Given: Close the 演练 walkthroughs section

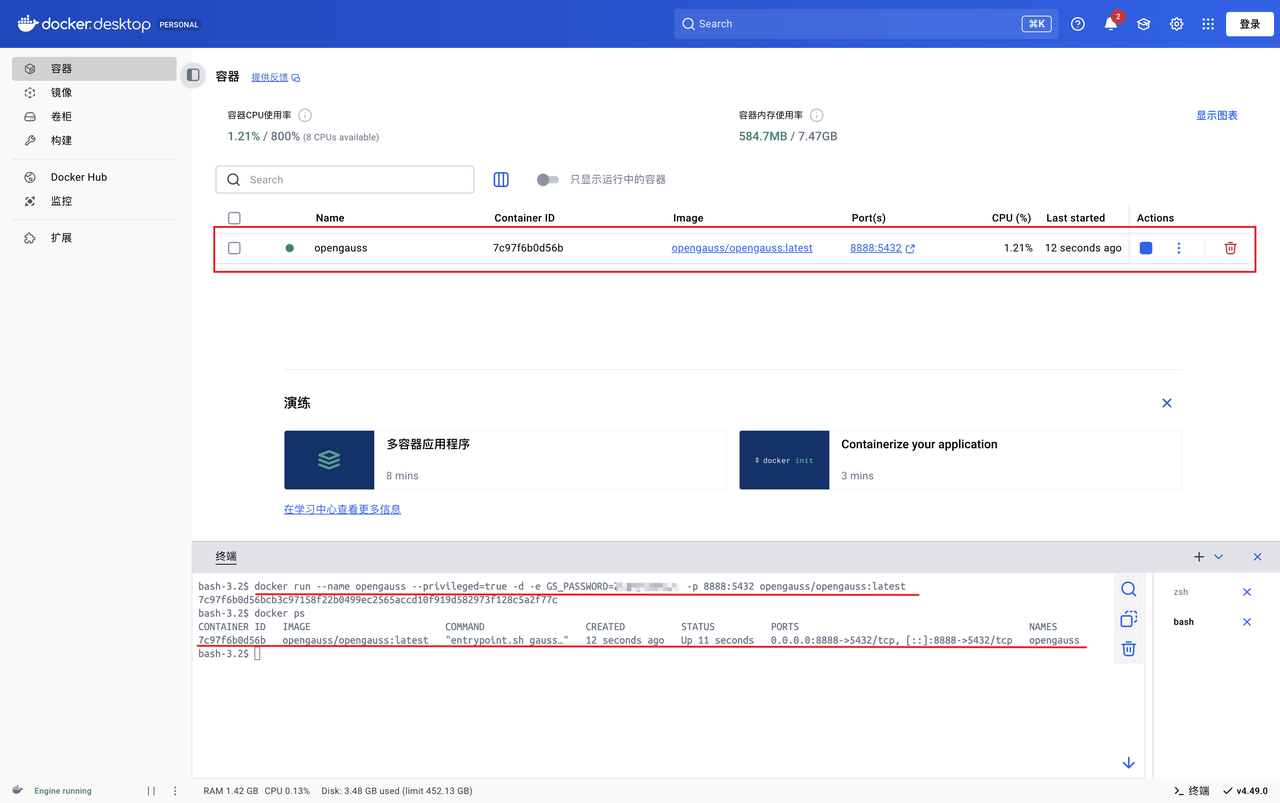Looking at the screenshot, I should pyautogui.click(x=1167, y=403).
